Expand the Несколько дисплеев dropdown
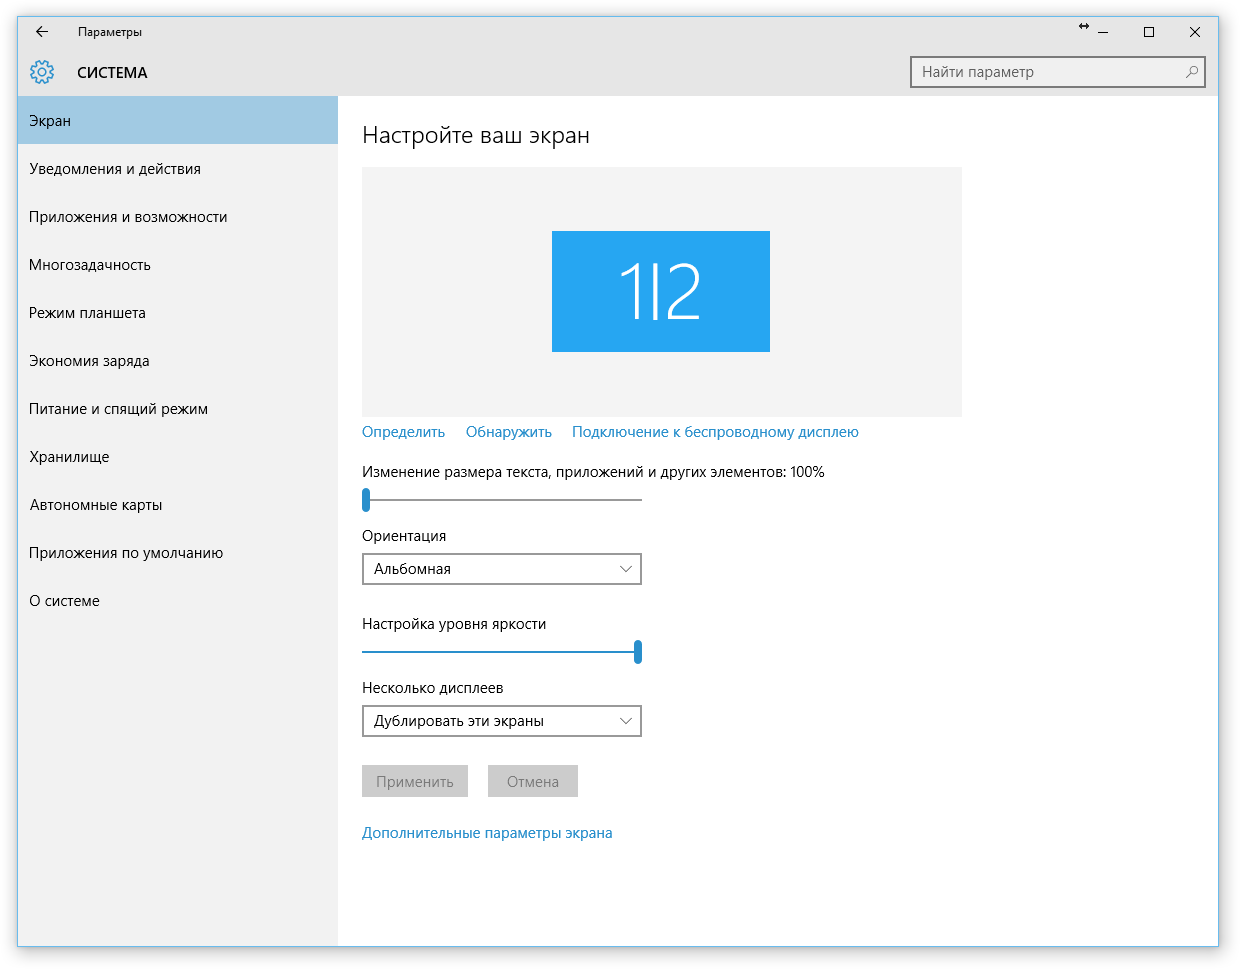 tap(501, 721)
